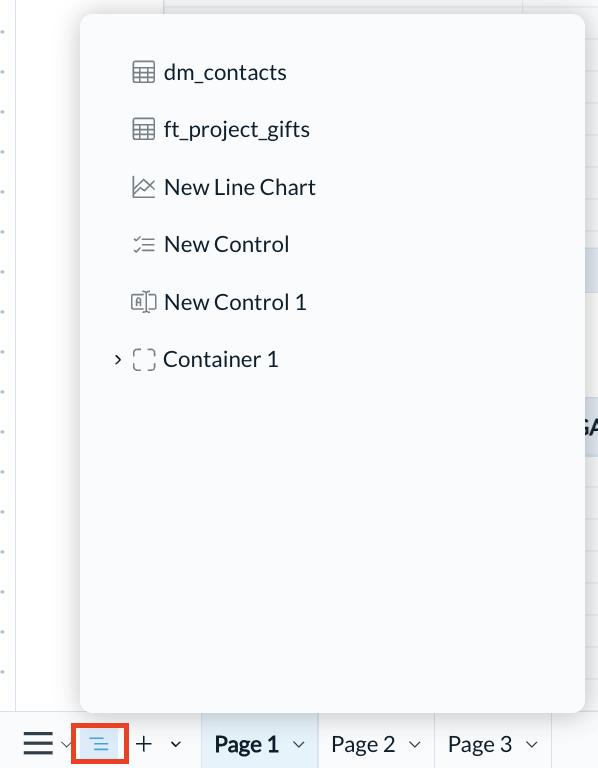Open the Page 1 tab dropdown chevron
Viewport: 598px width, 768px height.
(298, 745)
